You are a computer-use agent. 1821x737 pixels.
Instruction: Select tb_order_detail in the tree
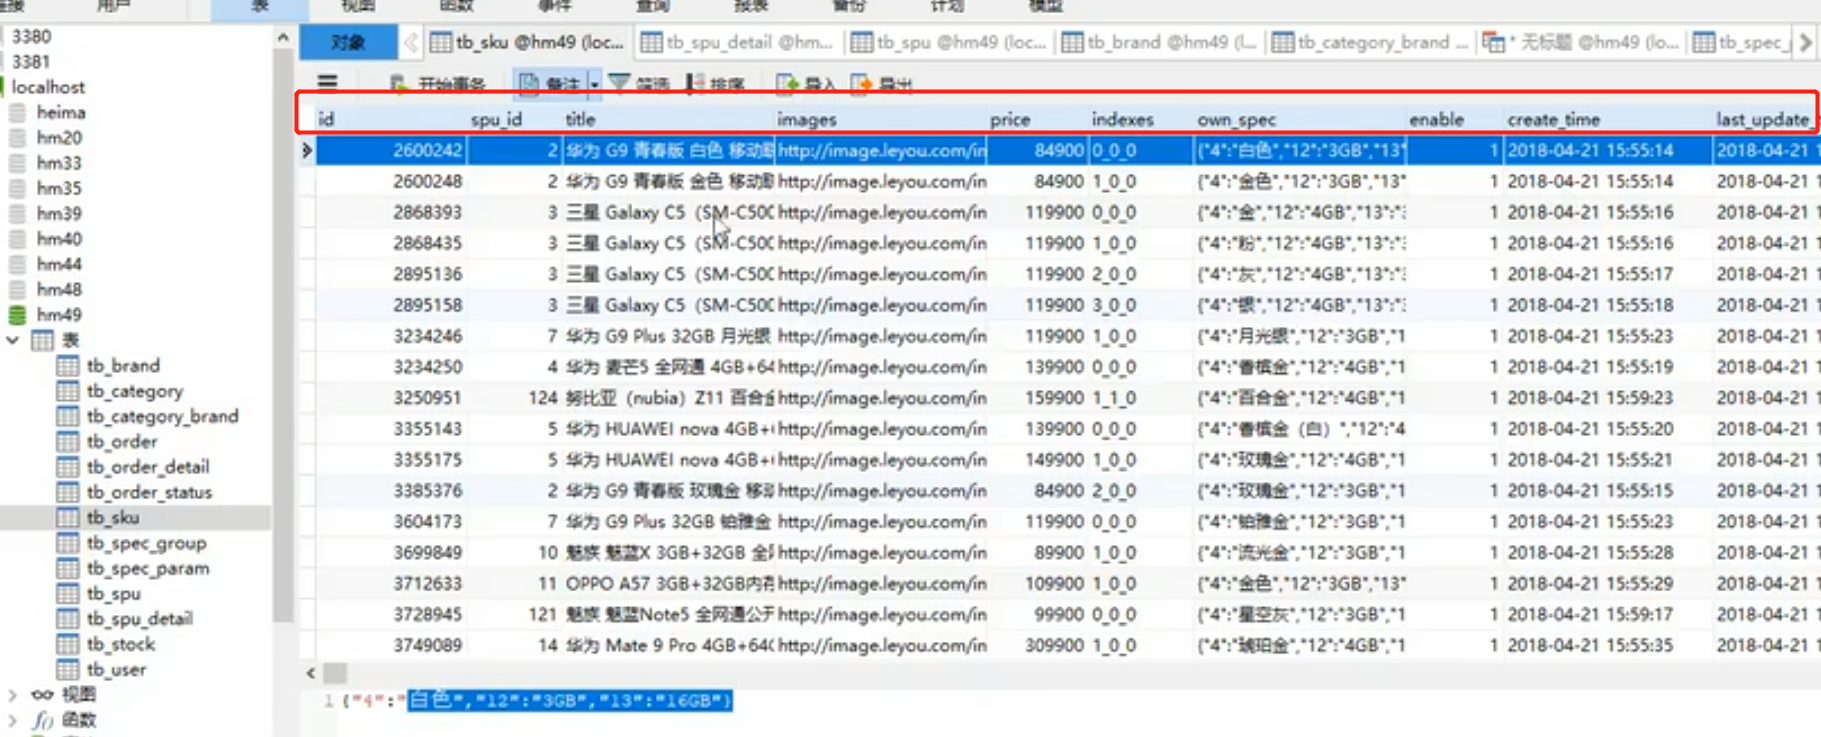[x=148, y=467]
